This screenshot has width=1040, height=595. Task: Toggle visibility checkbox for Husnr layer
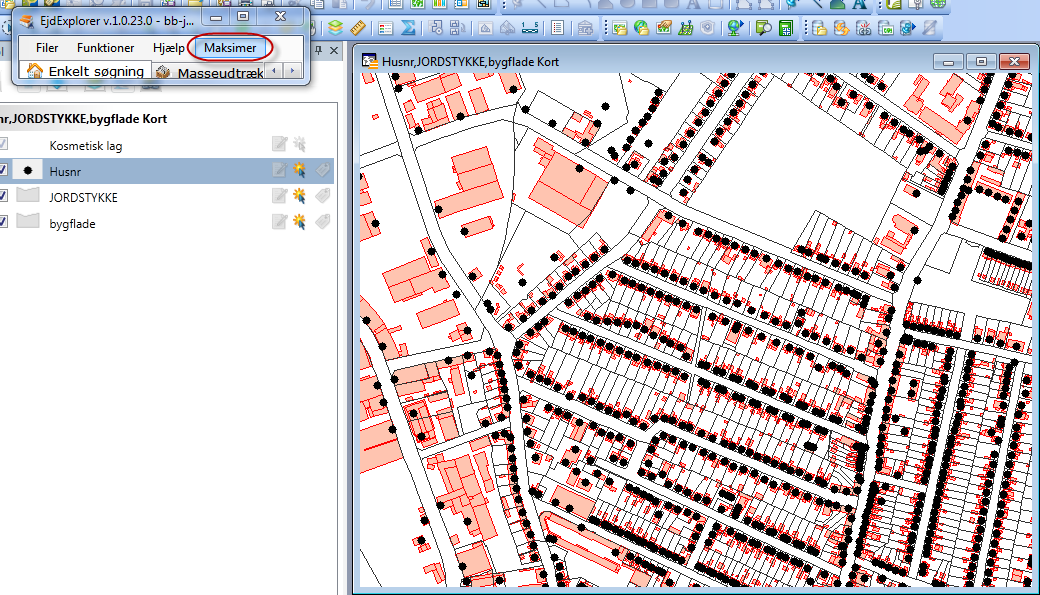coord(4,171)
